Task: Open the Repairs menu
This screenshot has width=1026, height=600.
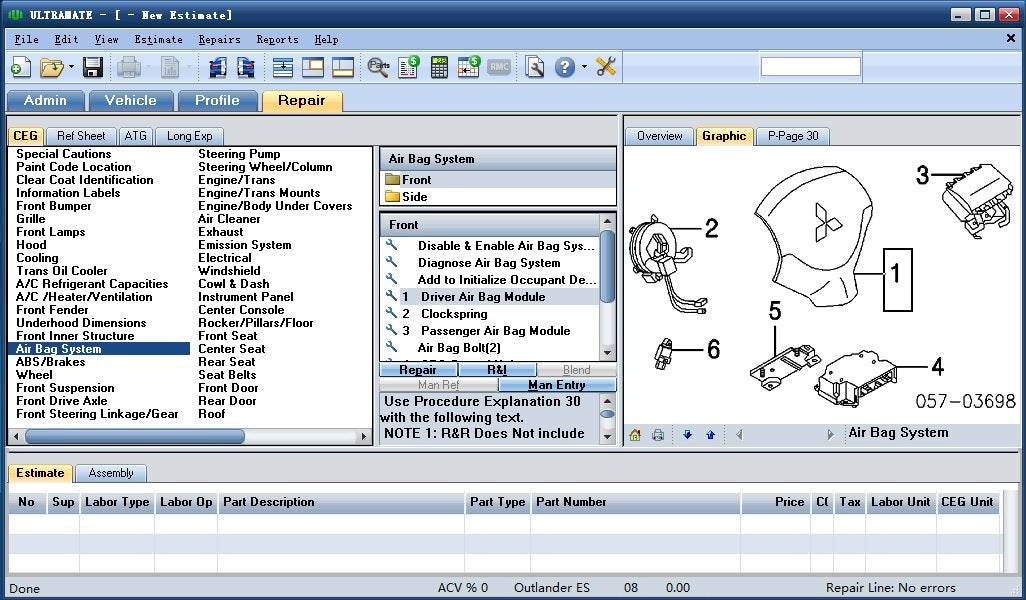Action: coord(219,39)
